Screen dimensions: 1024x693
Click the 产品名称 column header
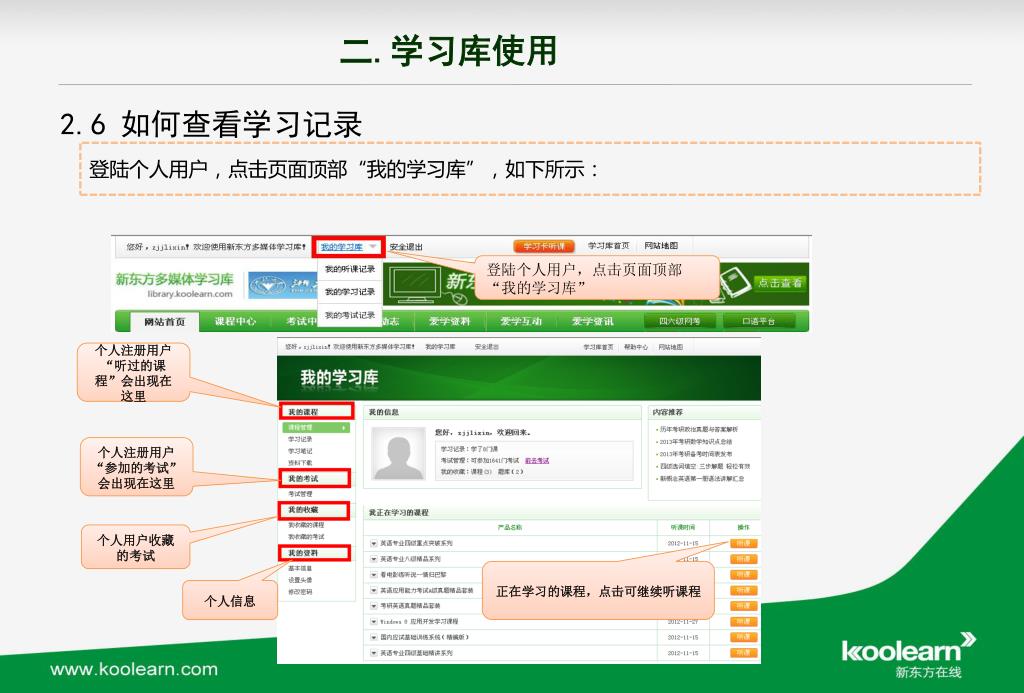coord(509,527)
